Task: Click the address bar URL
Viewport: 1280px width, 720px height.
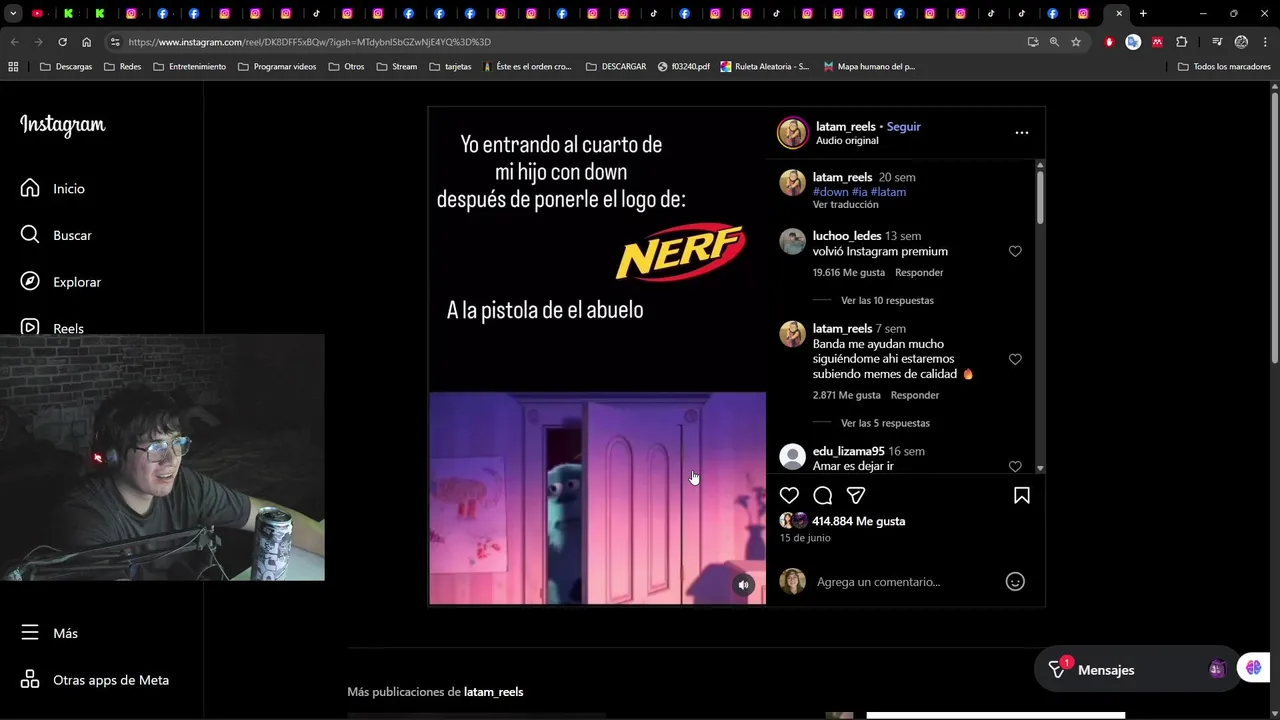Action: pos(310,42)
